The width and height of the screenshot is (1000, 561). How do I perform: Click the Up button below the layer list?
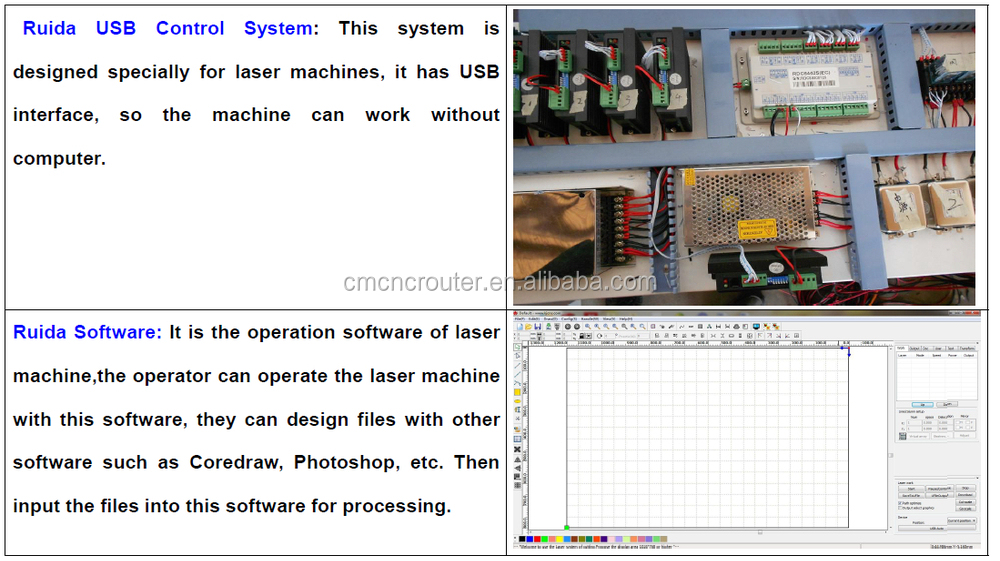[x=923, y=405]
